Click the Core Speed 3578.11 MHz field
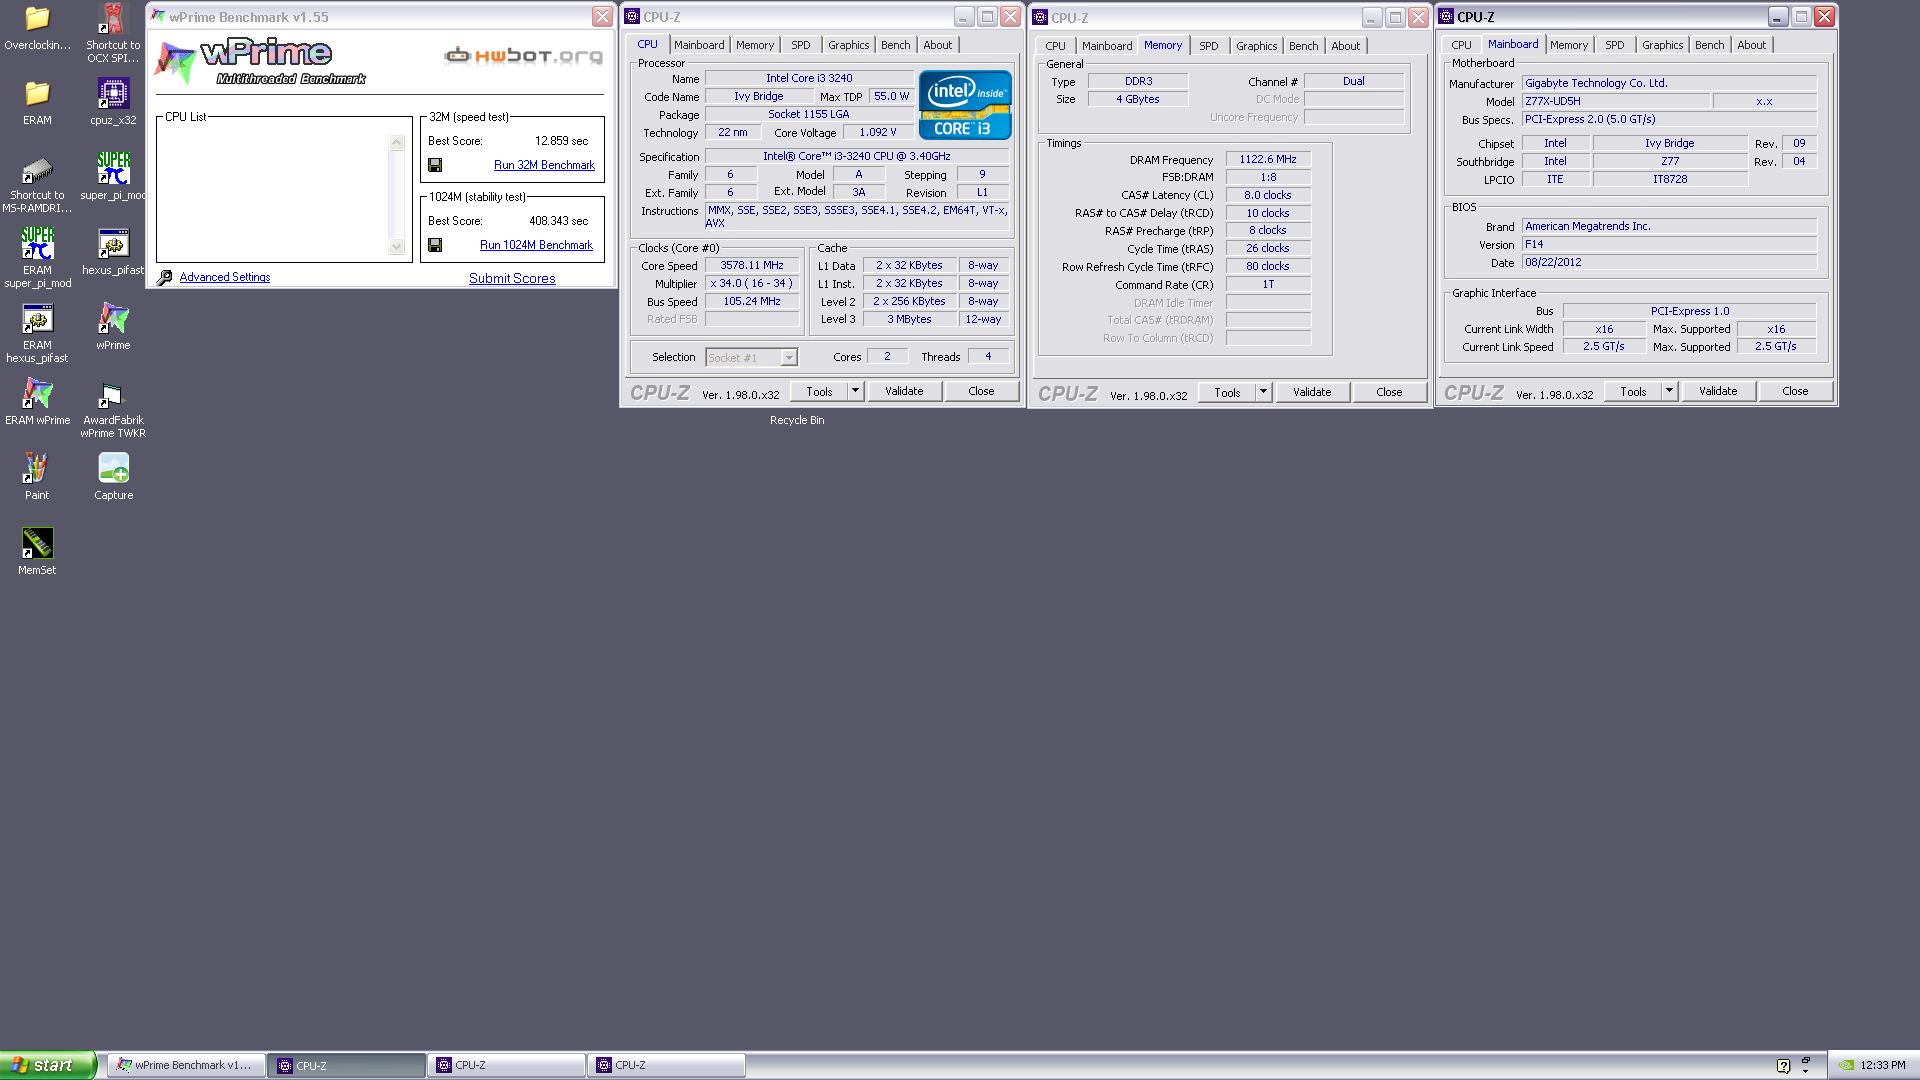The width and height of the screenshot is (1920, 1080). point(752,265)
